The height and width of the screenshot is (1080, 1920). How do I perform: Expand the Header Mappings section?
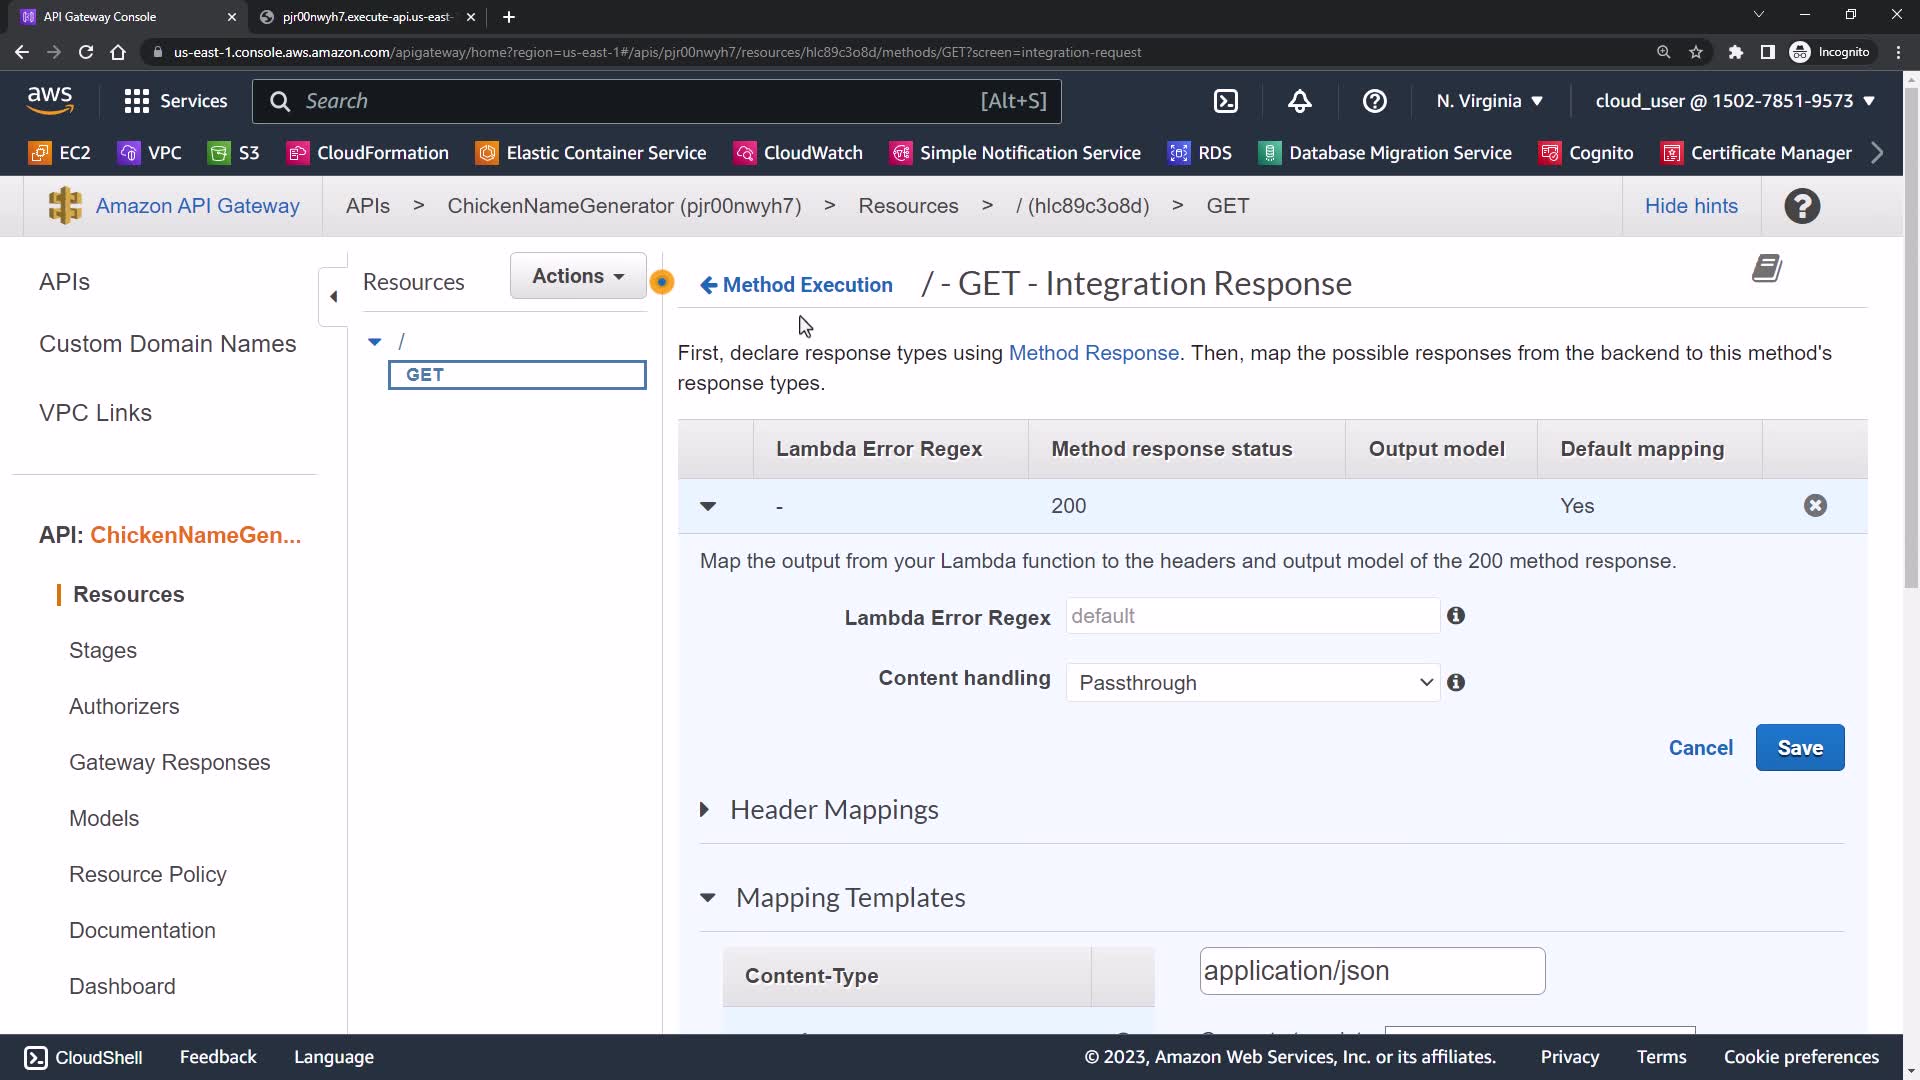pos(705,810)
